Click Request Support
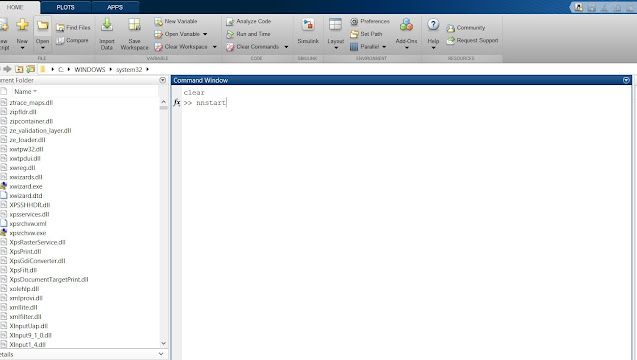The height and width of the screenshot is (360, 637). coord(472,40)
